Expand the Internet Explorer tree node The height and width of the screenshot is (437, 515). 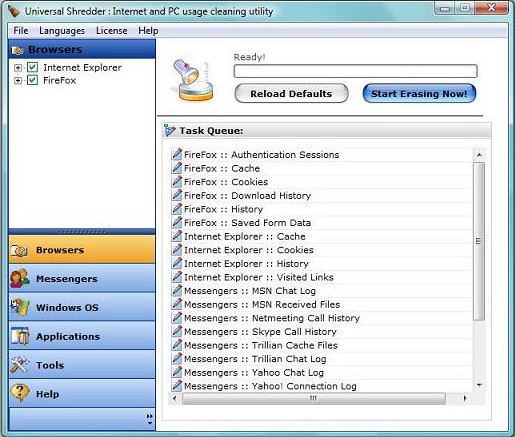pos(18,68)
